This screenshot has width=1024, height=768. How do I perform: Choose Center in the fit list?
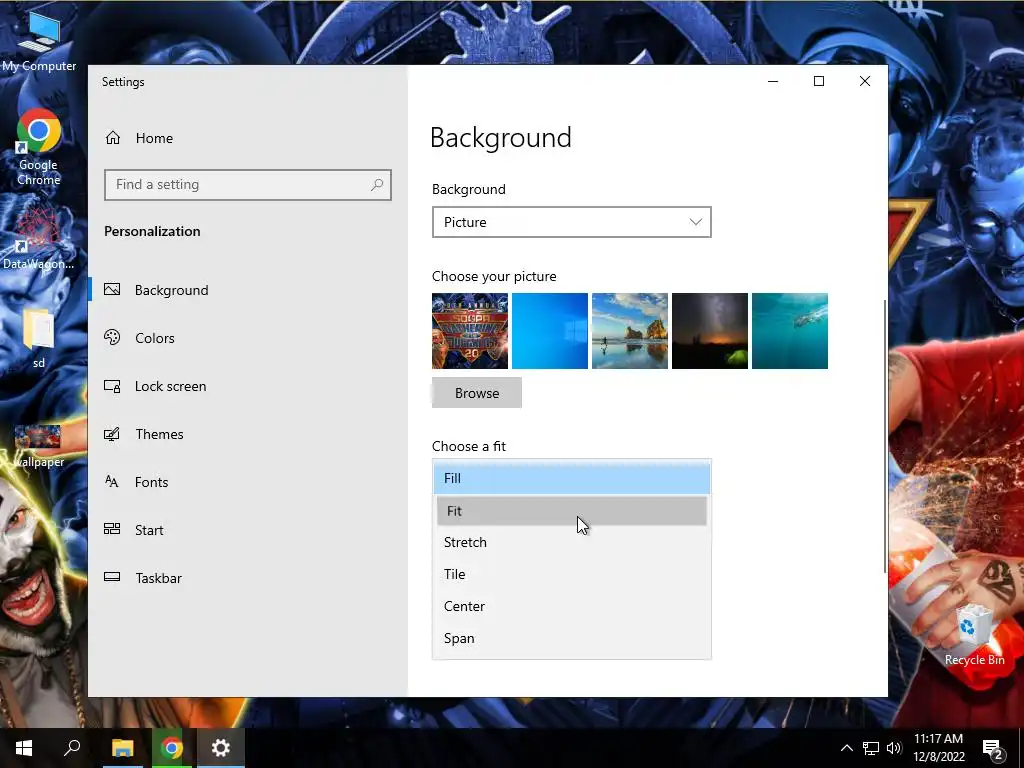coord(571,606)
